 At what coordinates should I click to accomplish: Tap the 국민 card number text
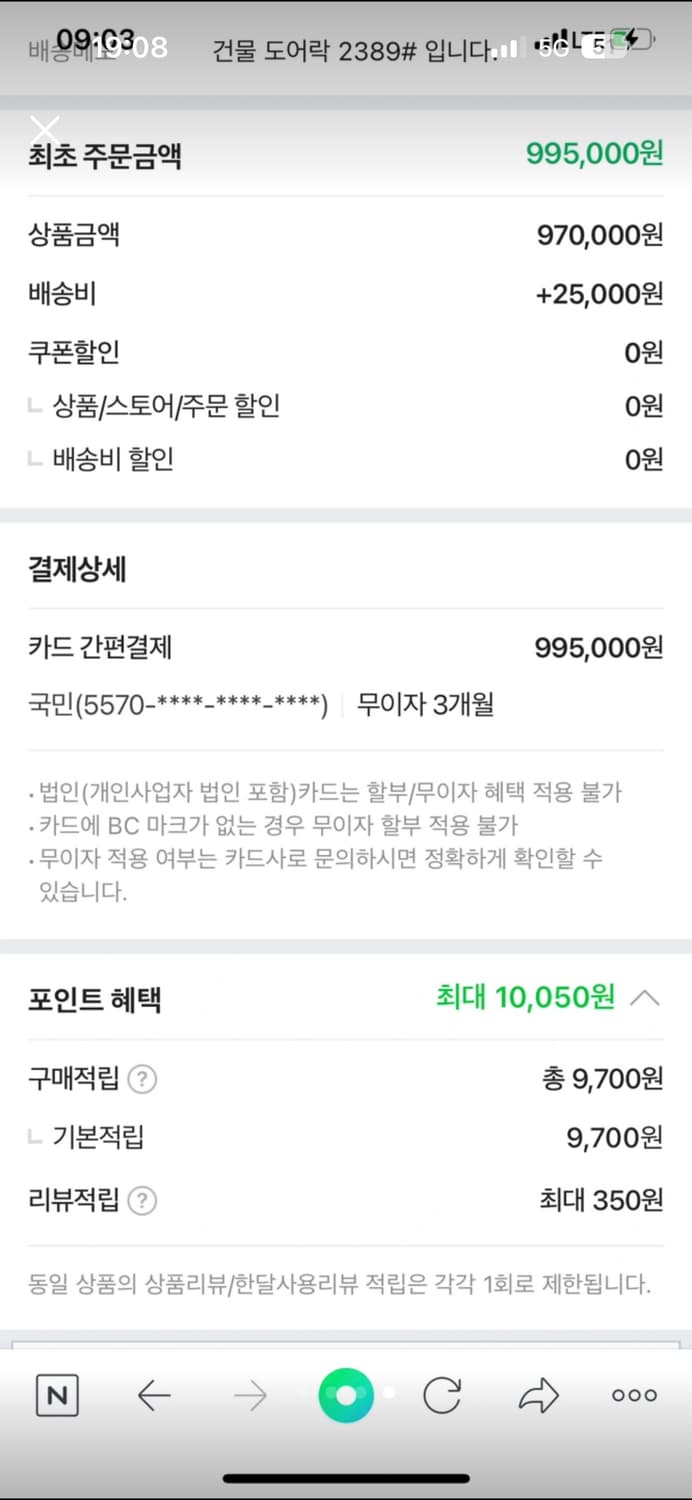[x=178, y=705]
